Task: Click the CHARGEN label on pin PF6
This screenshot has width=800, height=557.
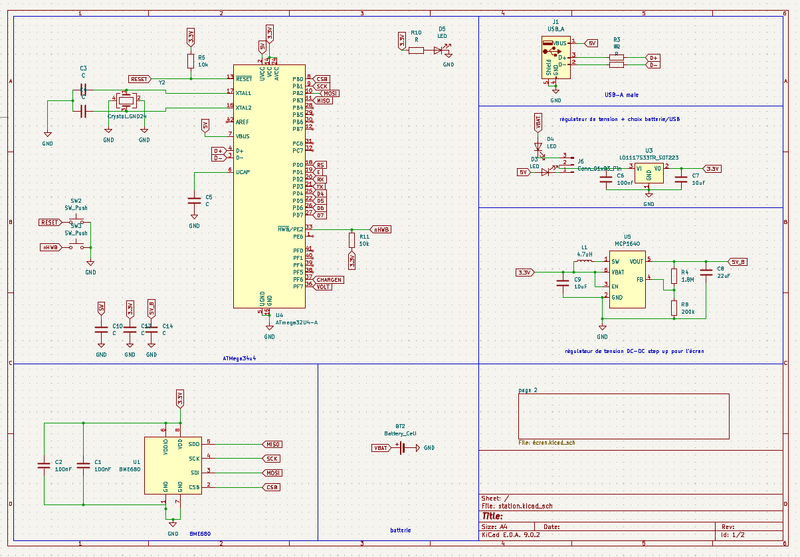Action: coord(328,280)
